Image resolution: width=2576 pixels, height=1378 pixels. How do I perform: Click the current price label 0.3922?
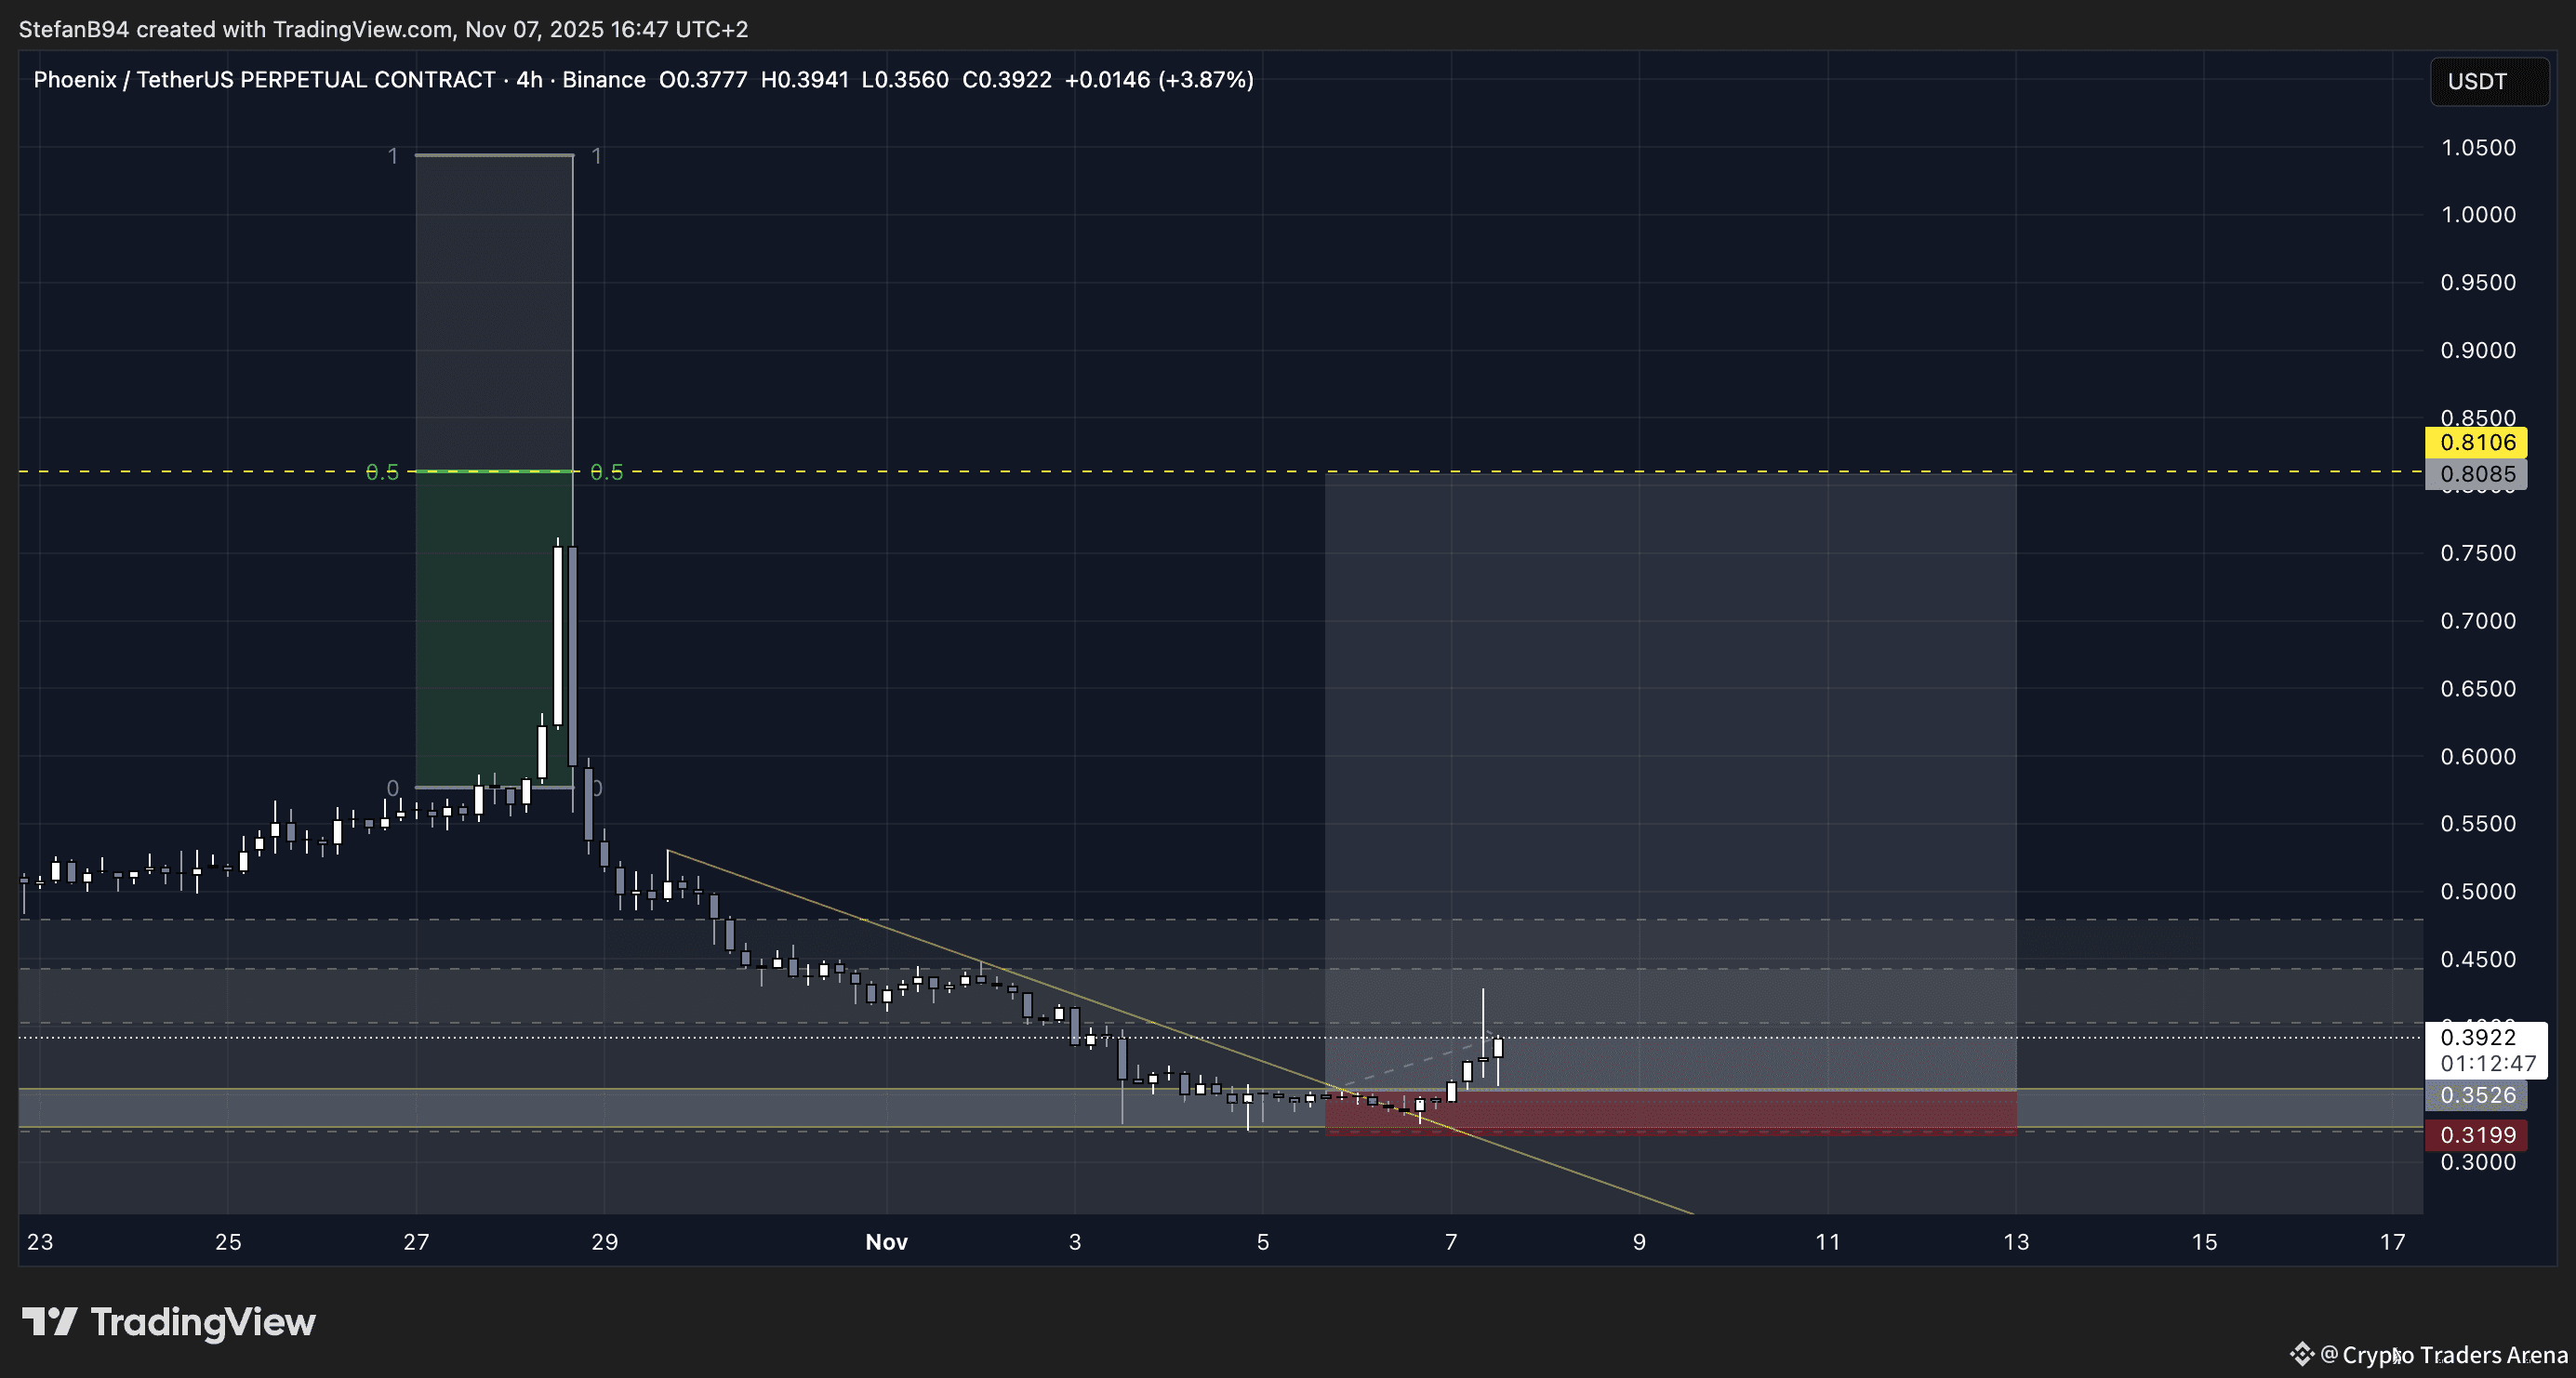[x=2478, y=1037]
